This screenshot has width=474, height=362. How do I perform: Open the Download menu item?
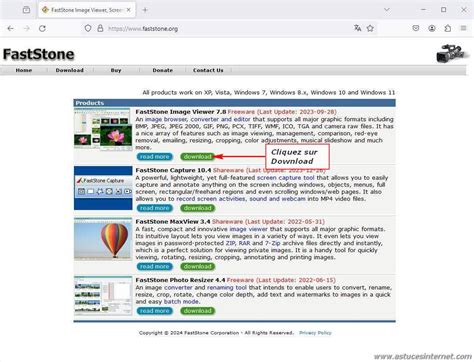pos(70,70)
